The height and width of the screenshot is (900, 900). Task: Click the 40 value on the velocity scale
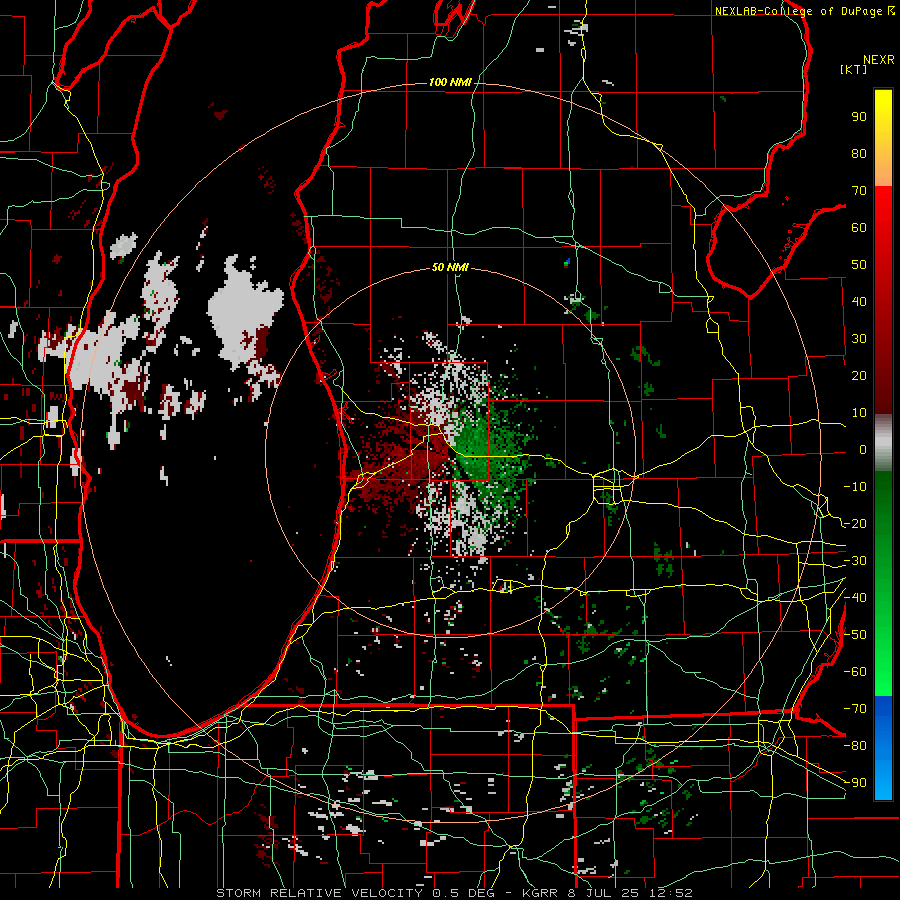click(x=859, y=302)
